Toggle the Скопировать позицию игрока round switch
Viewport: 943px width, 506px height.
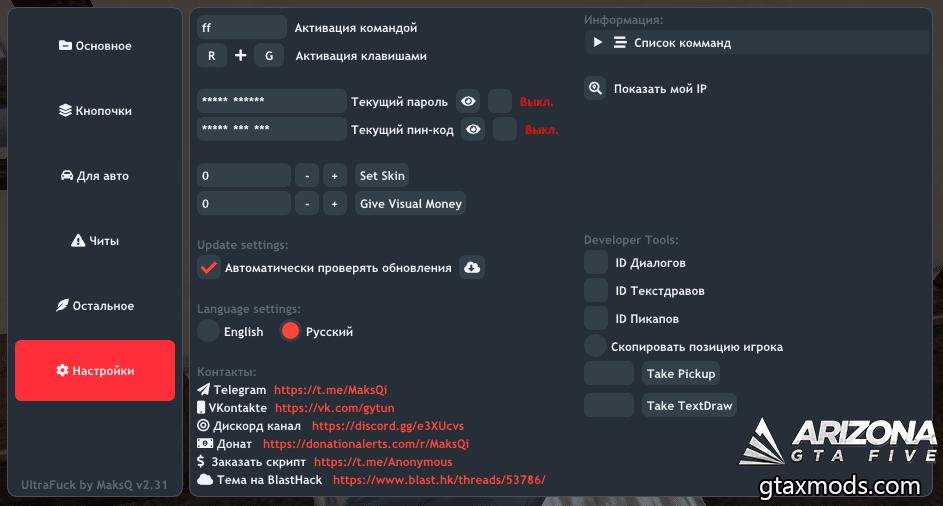pos(596,346)
